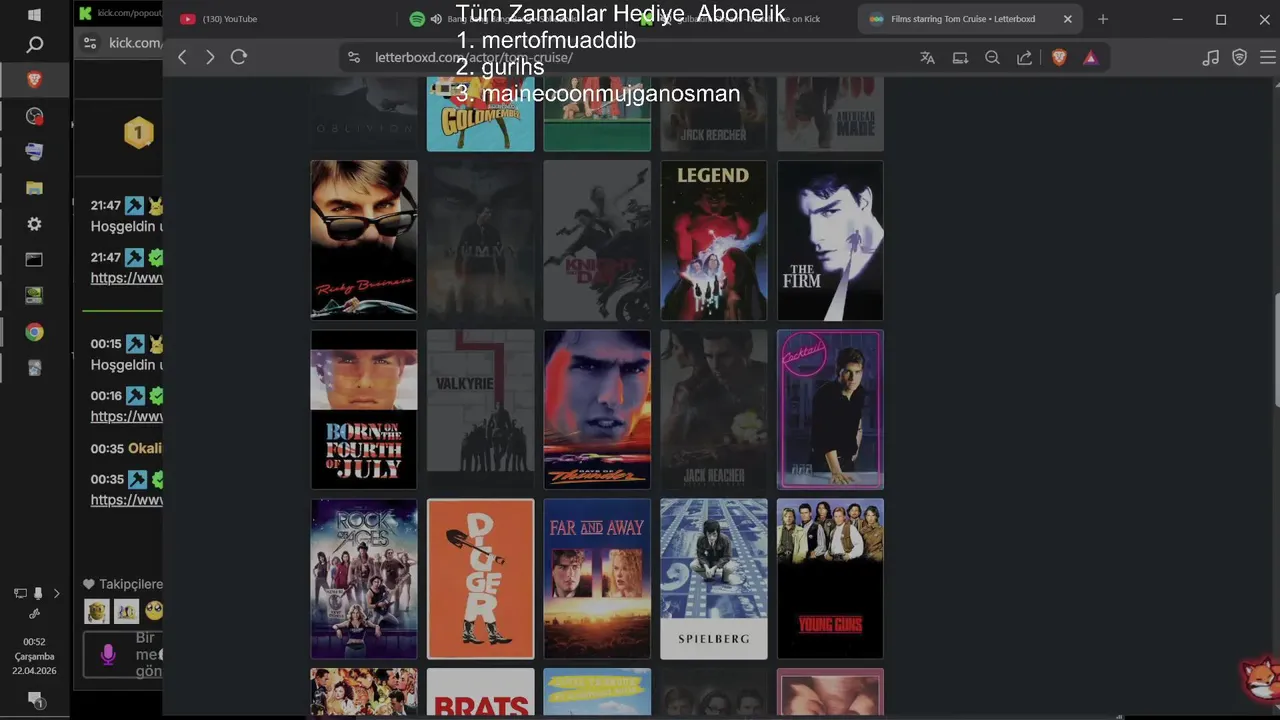Screen dimensions: 1280x720
Task: Open the Far and Away poster
Action: (597, 579)
